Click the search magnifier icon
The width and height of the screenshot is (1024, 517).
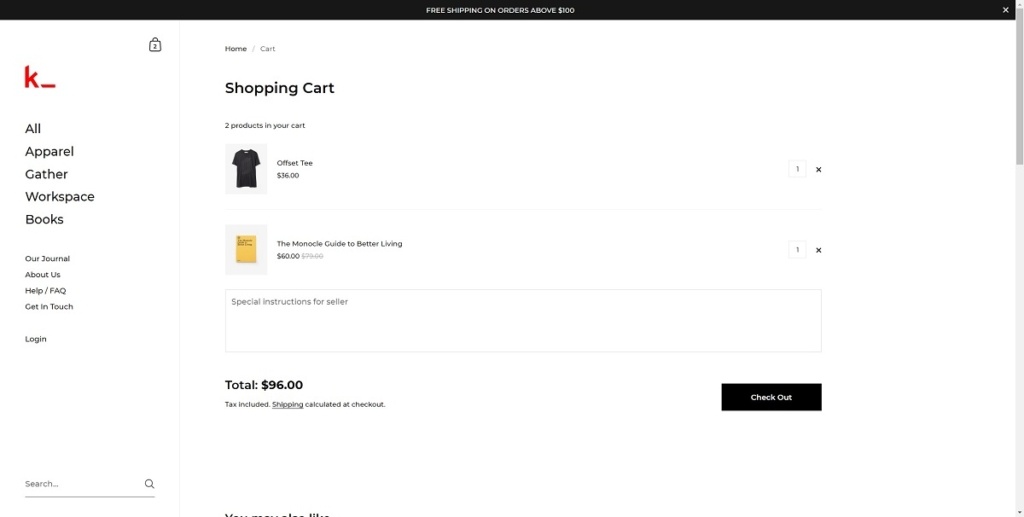pyautogui.click(x=149, y=484)
